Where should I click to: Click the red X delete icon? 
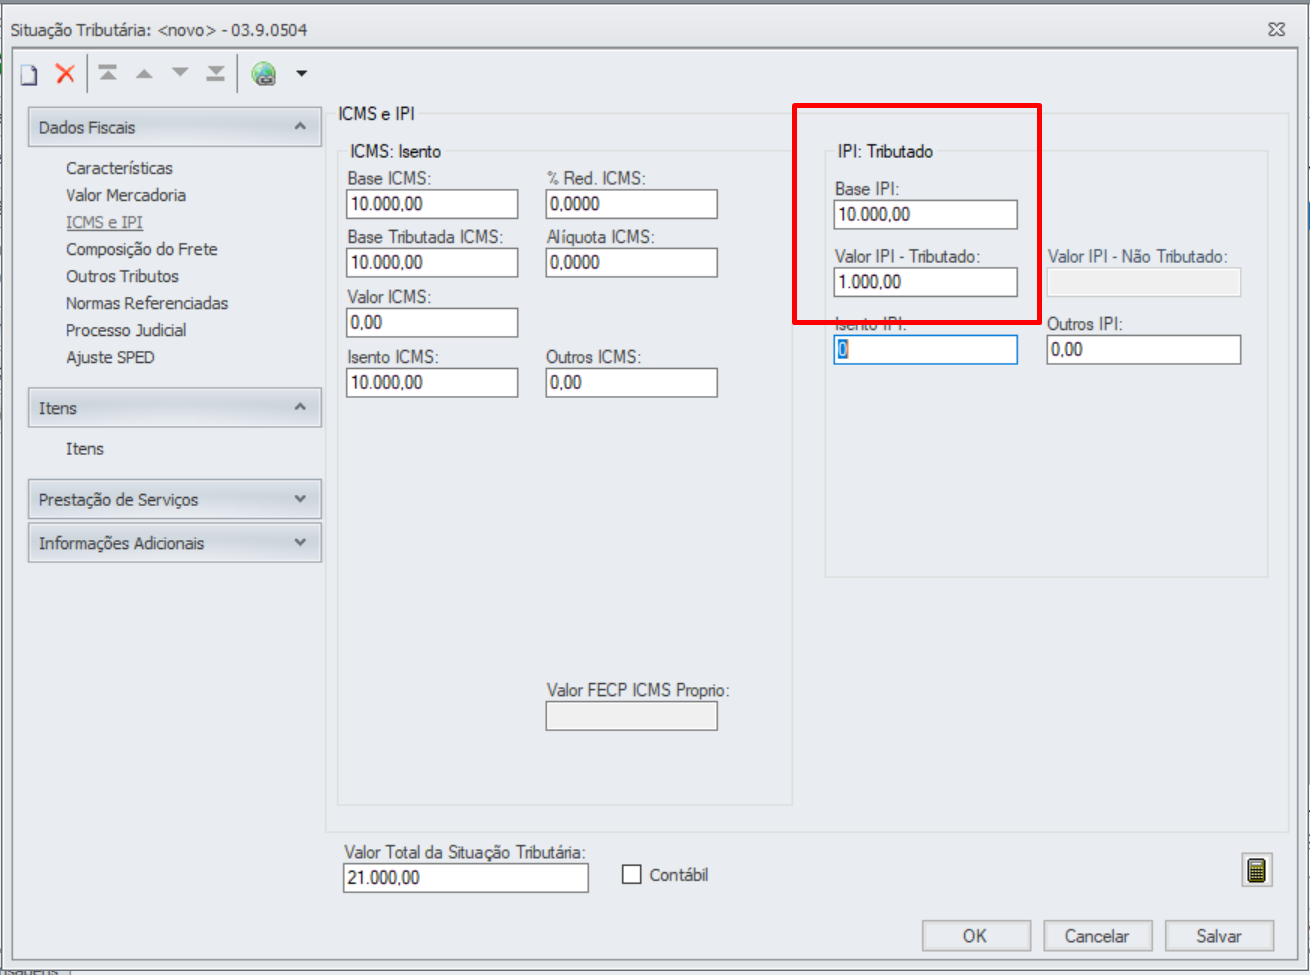tap(65, 73)
